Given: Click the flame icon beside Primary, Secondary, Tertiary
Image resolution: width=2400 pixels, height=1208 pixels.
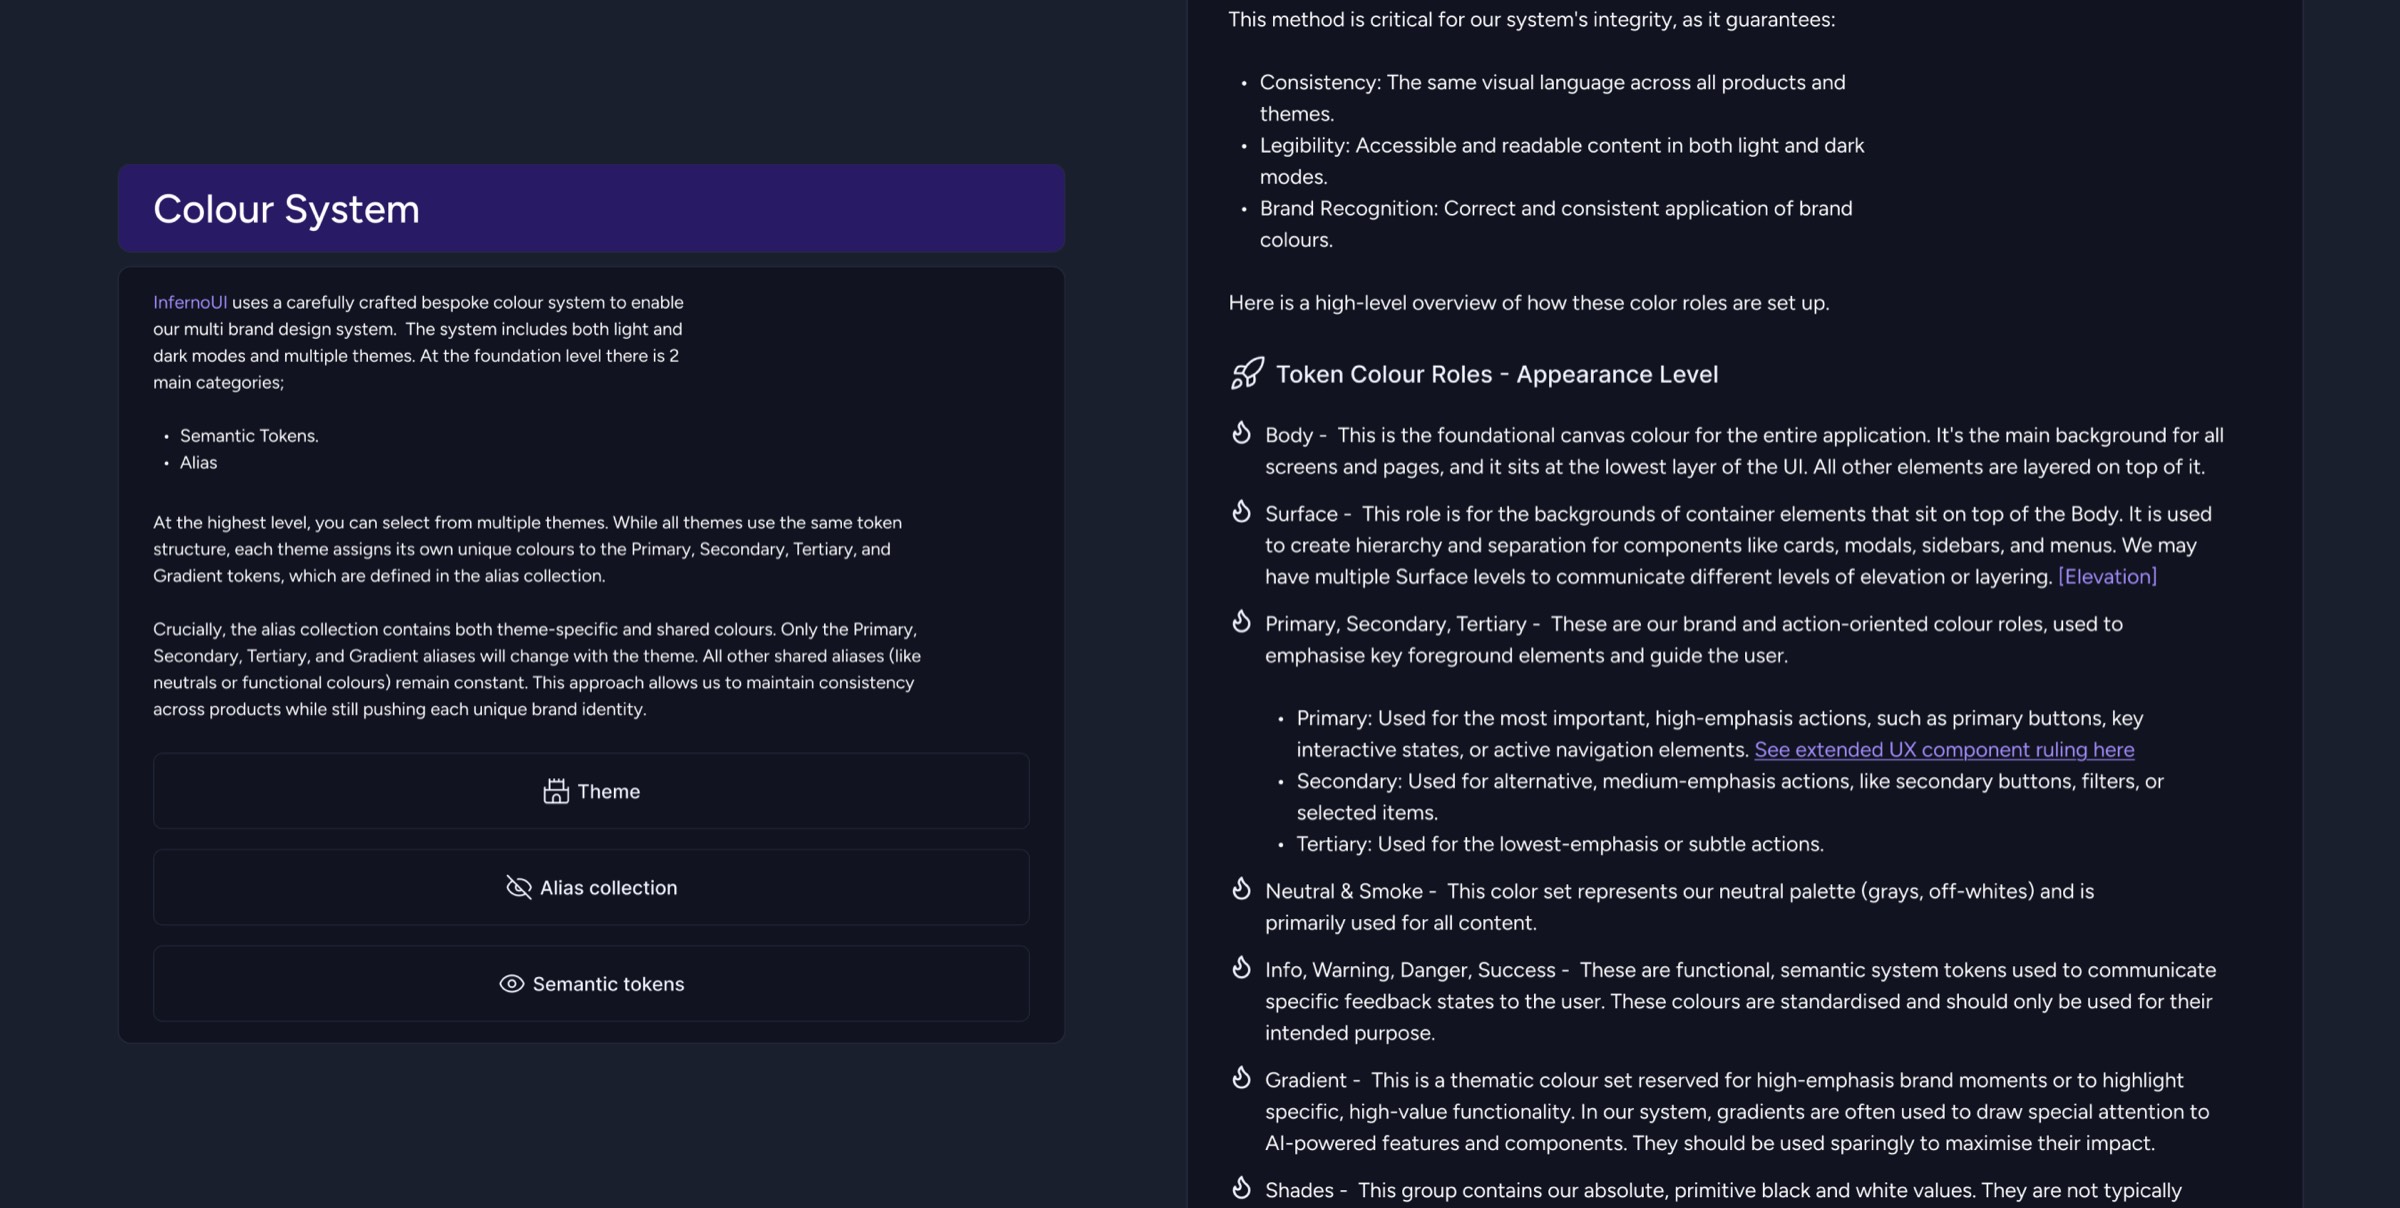Looking at the screenshot, I should tap(1241, 621).
